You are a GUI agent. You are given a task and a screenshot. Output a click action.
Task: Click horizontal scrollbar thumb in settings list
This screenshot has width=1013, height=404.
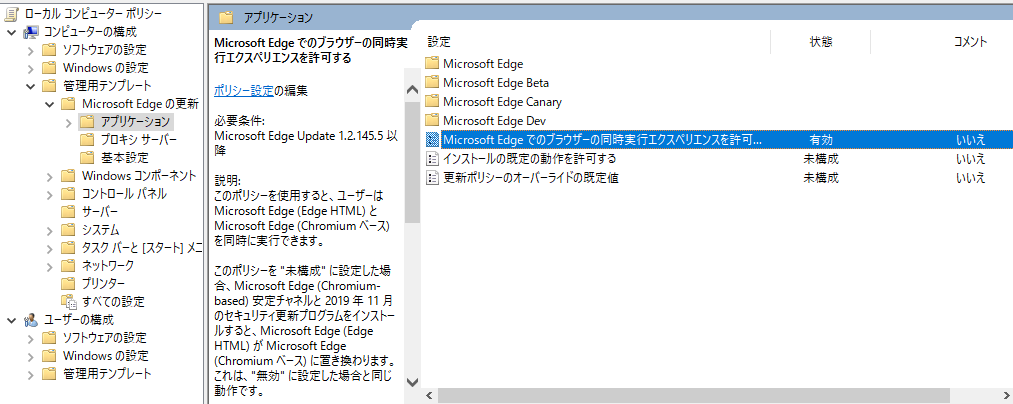(694, 395)
